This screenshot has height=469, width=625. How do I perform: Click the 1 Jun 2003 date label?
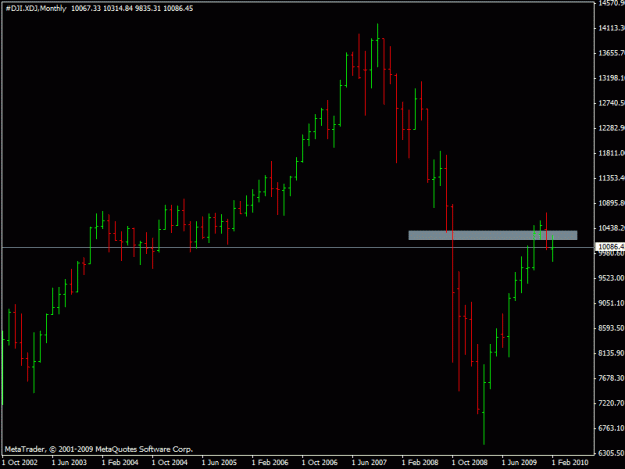[x=69, y=462]
